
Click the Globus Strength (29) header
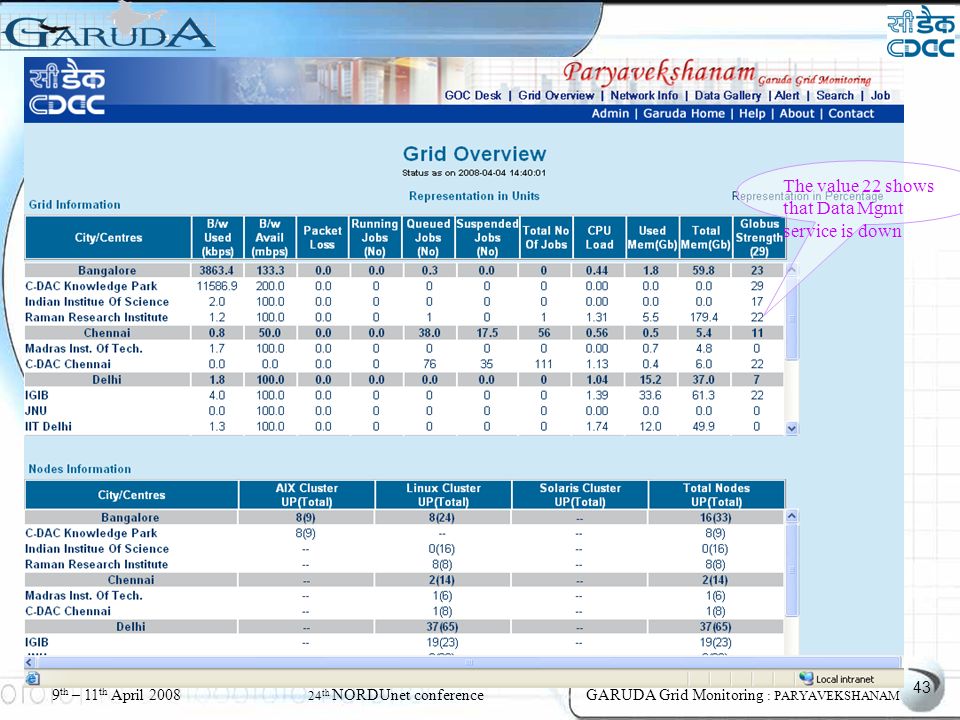coord(759,238)
